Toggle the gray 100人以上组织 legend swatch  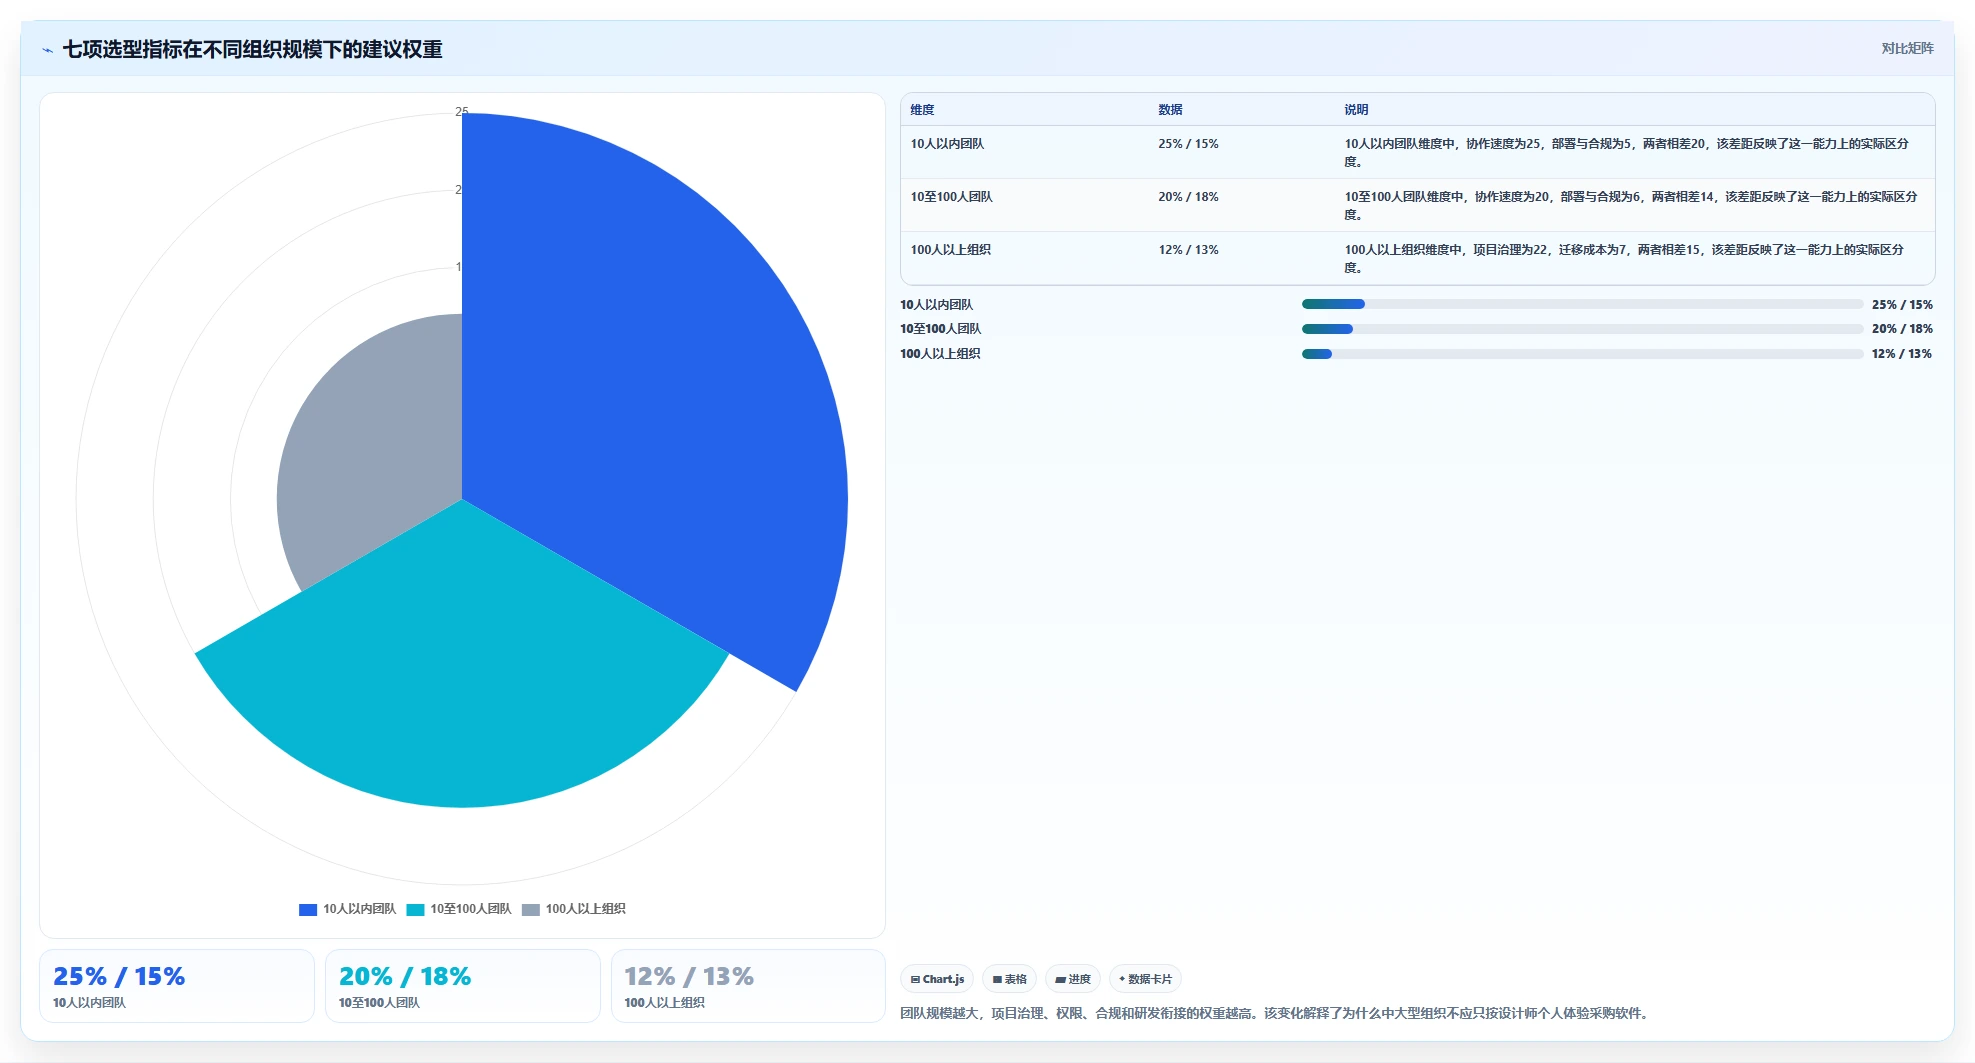(x=531, y=909)
